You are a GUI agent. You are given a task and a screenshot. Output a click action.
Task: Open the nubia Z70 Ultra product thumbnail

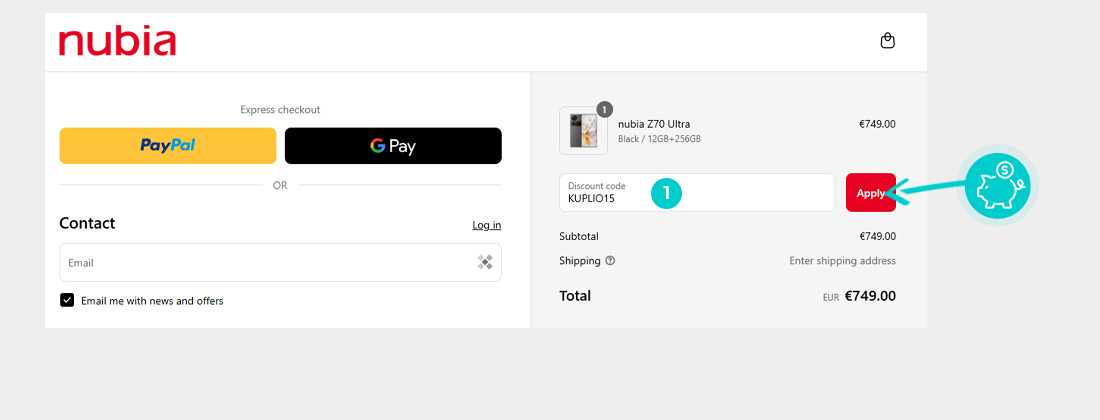coord(583,130)
